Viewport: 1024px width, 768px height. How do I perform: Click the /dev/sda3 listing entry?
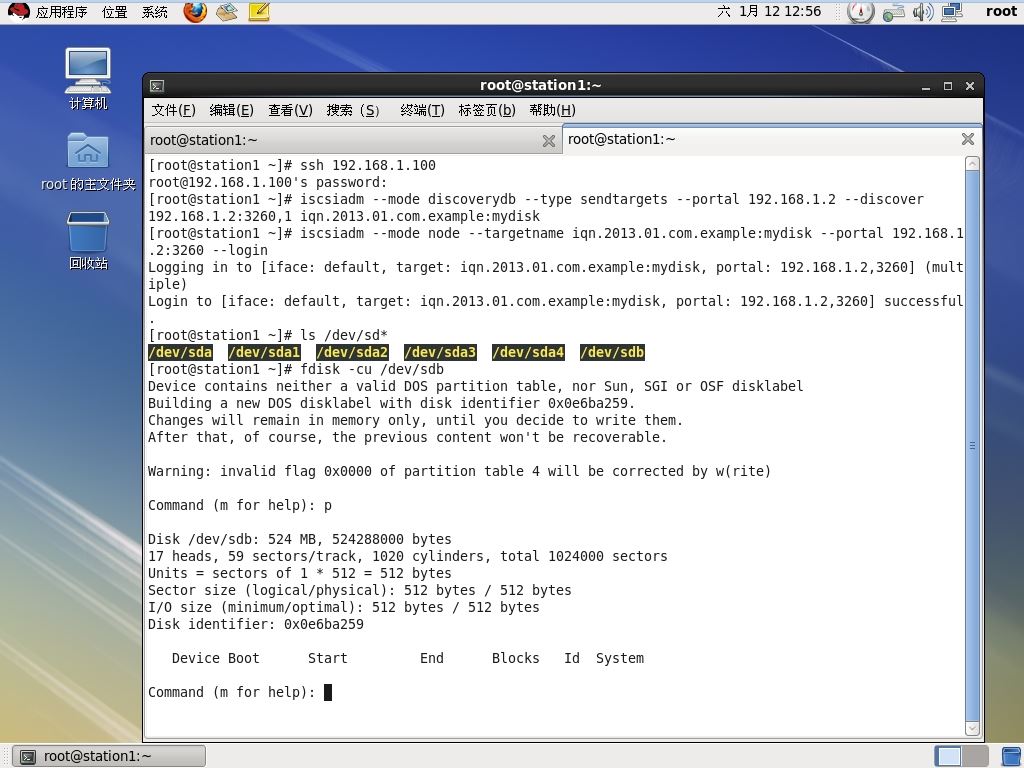click(x=441, y=353)
